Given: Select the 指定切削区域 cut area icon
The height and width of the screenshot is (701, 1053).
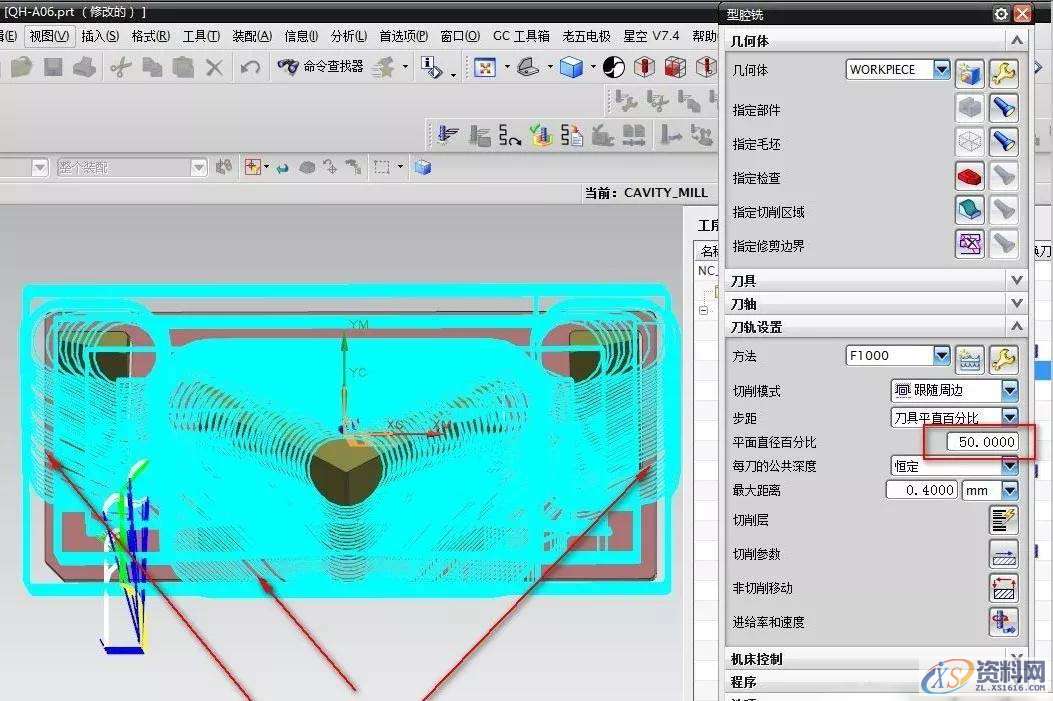Looking at the screenshot, I should tap(968, 210).
